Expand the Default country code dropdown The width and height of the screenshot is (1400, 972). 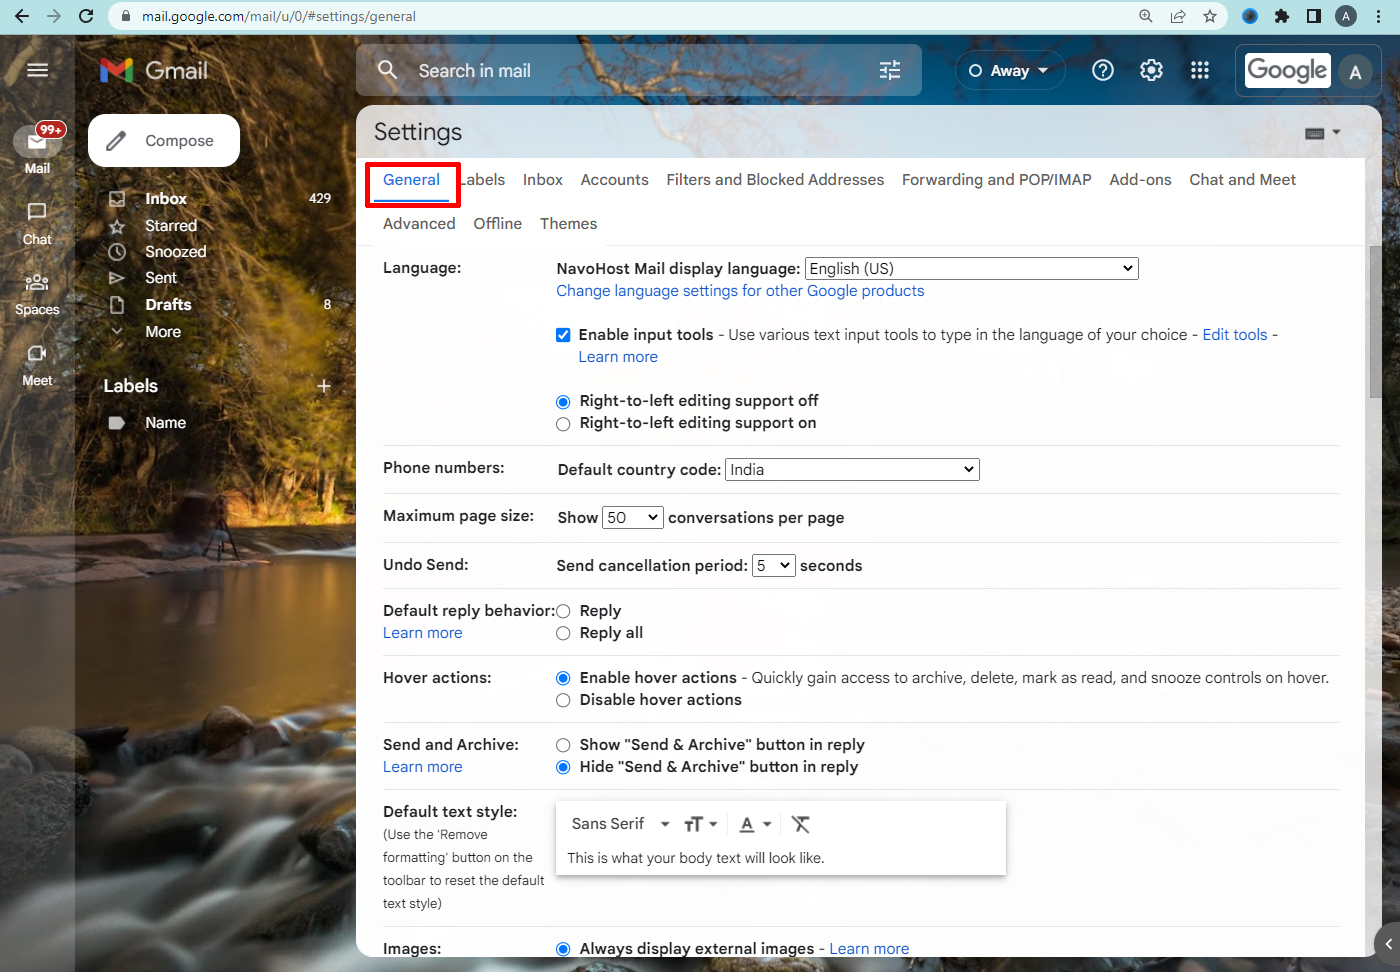851,470
